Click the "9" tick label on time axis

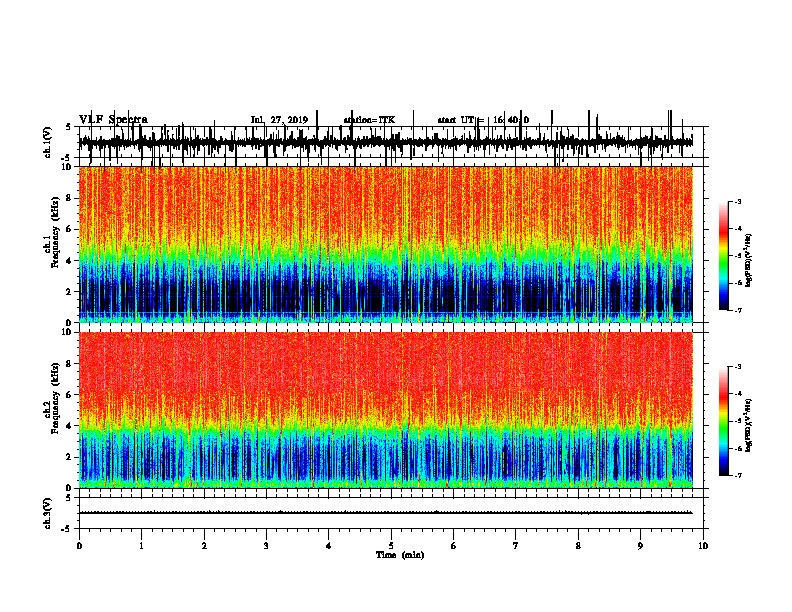640,546
